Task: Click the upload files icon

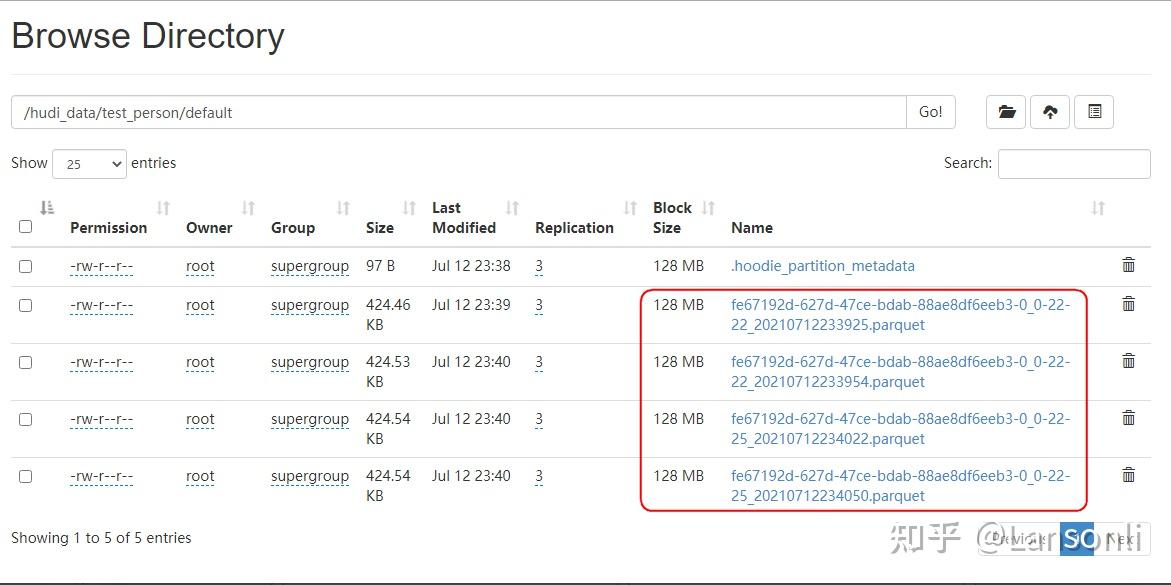Action: [x=1050, y=112]
